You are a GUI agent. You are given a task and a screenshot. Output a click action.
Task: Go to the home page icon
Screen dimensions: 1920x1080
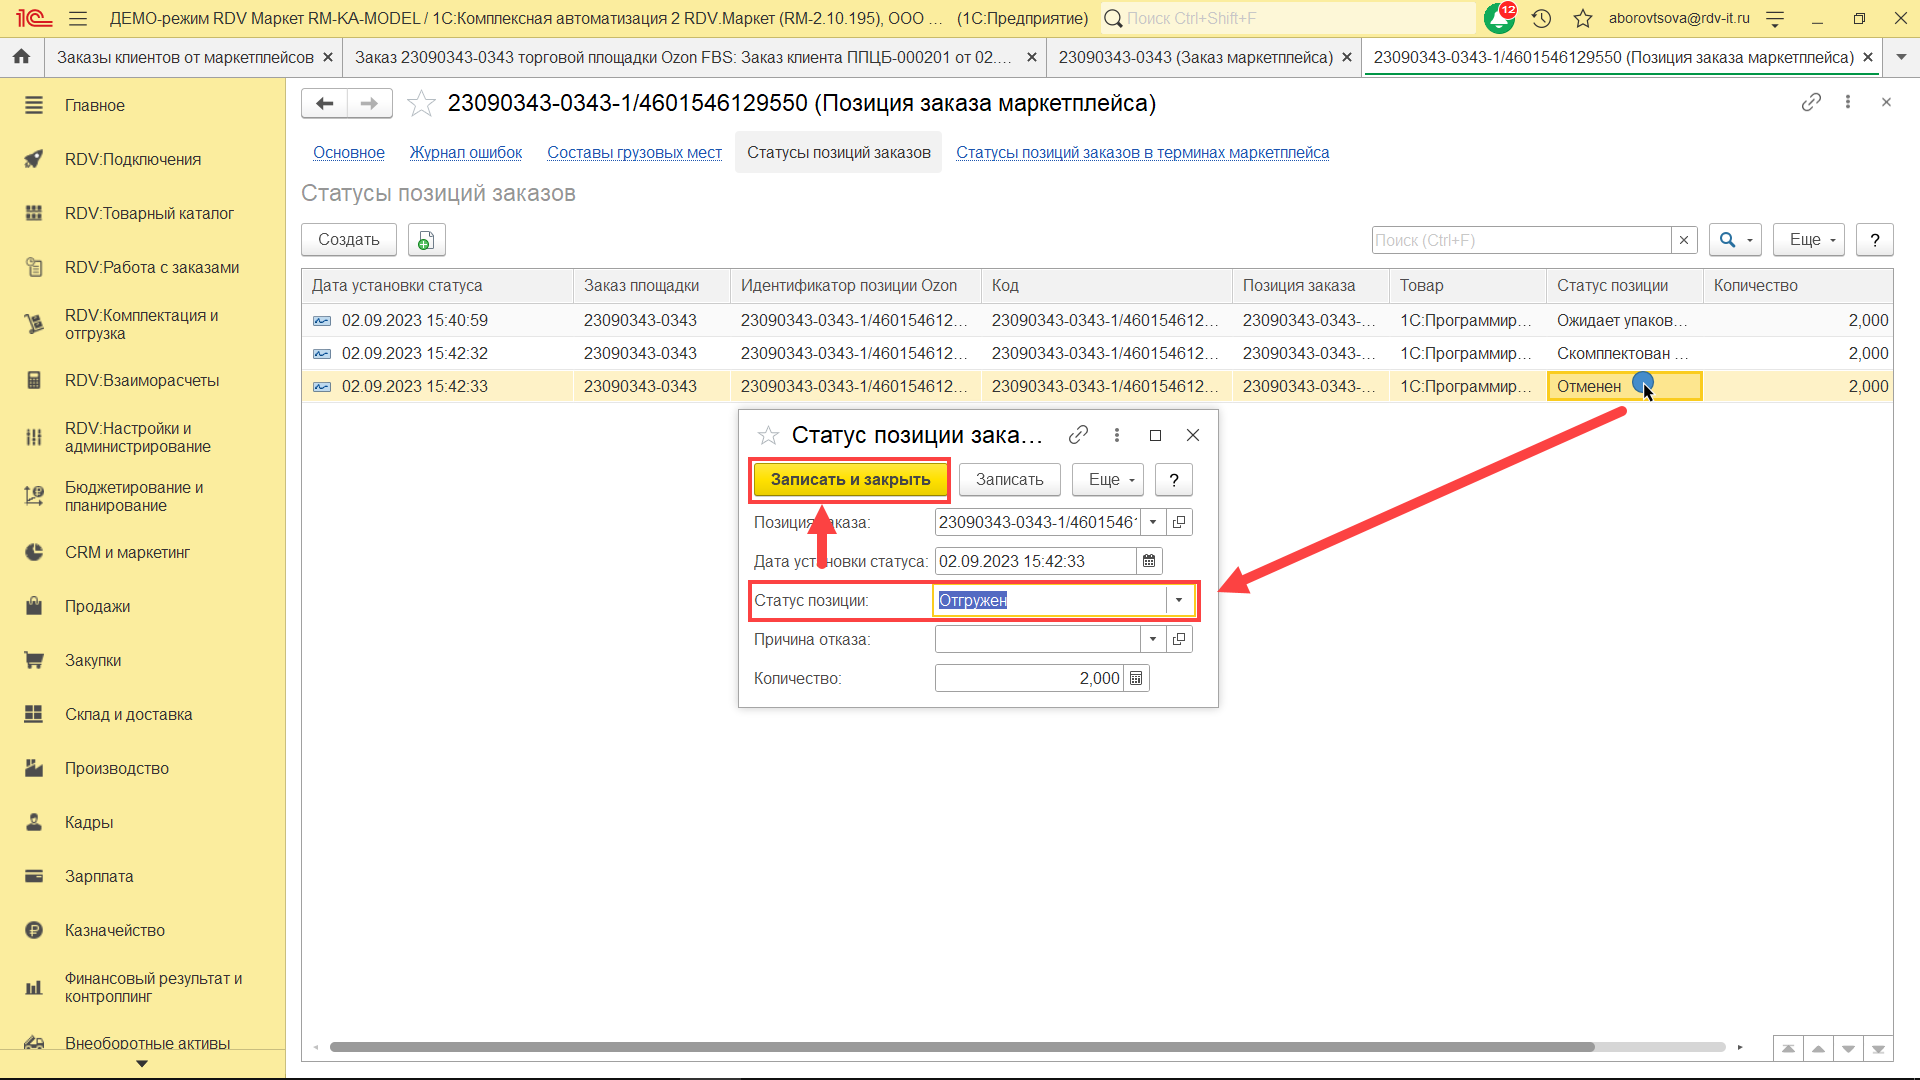(21, 57)
